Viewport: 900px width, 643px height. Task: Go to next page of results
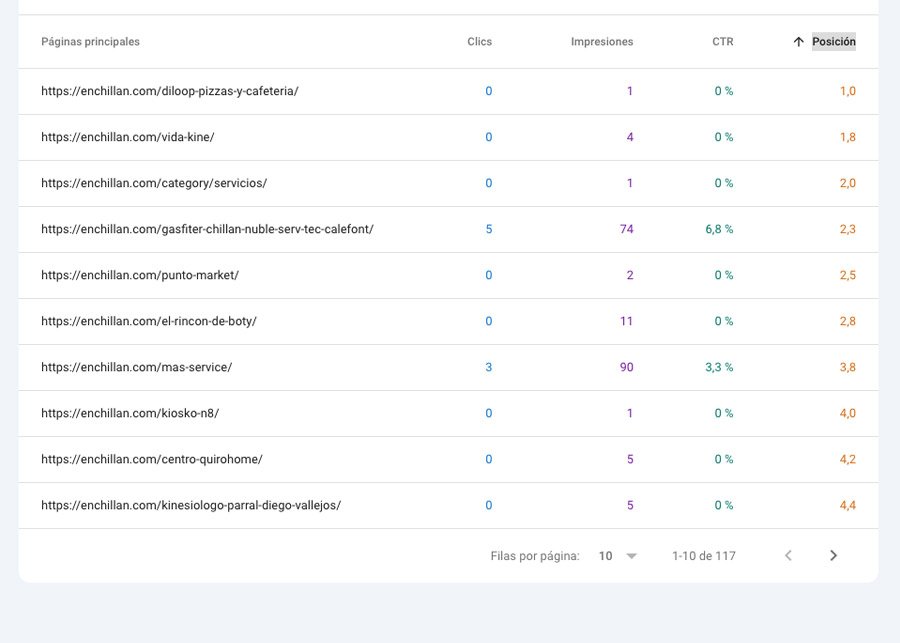tap(833, 556)
